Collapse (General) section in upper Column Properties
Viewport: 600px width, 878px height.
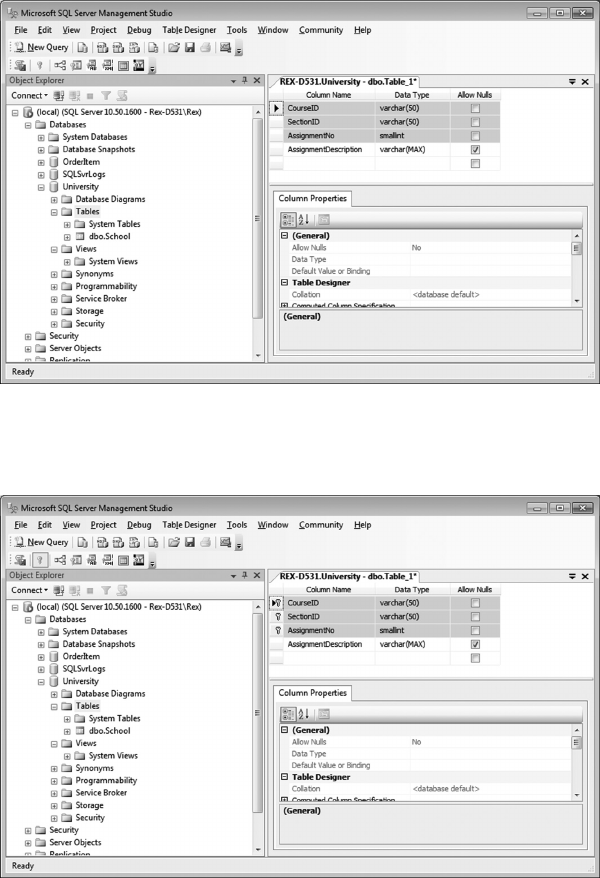284,236
